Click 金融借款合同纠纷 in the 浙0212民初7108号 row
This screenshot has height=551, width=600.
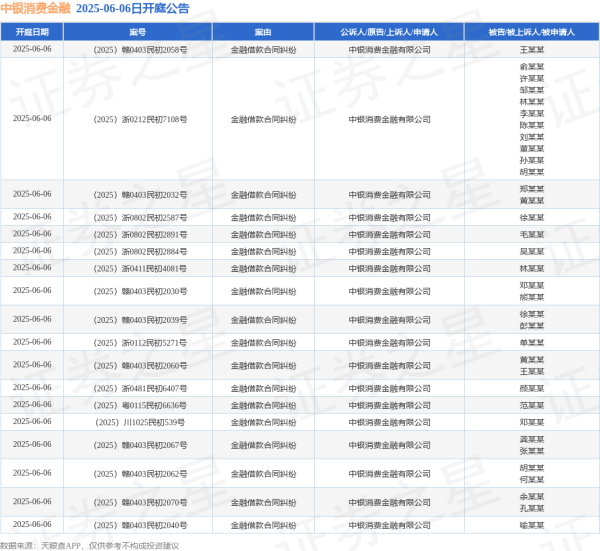coord(263,119)
